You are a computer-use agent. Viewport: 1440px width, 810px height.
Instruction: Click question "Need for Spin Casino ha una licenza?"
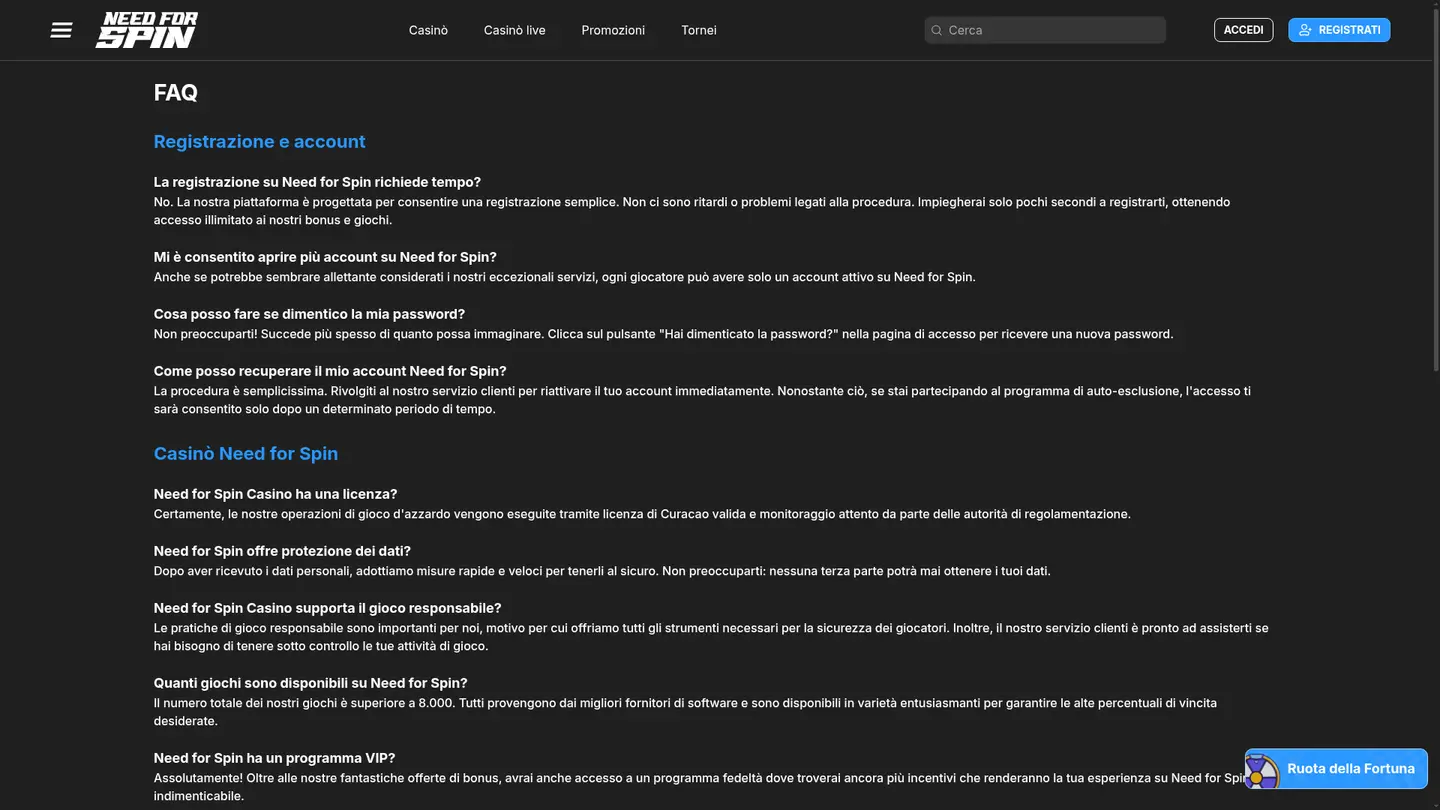click(276, 494)
